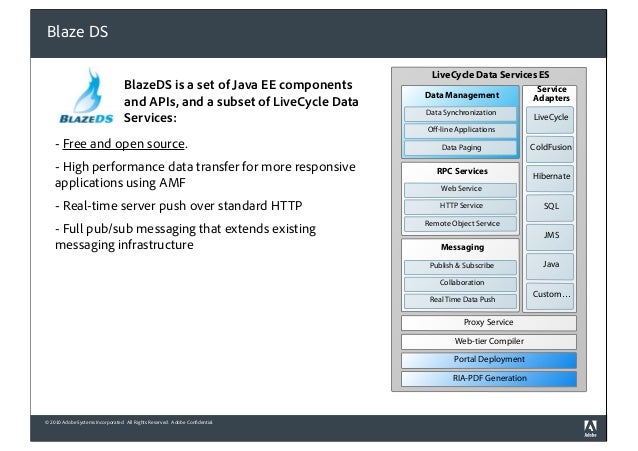Select the RIA-PDF Generation bar

pos(489,379)
